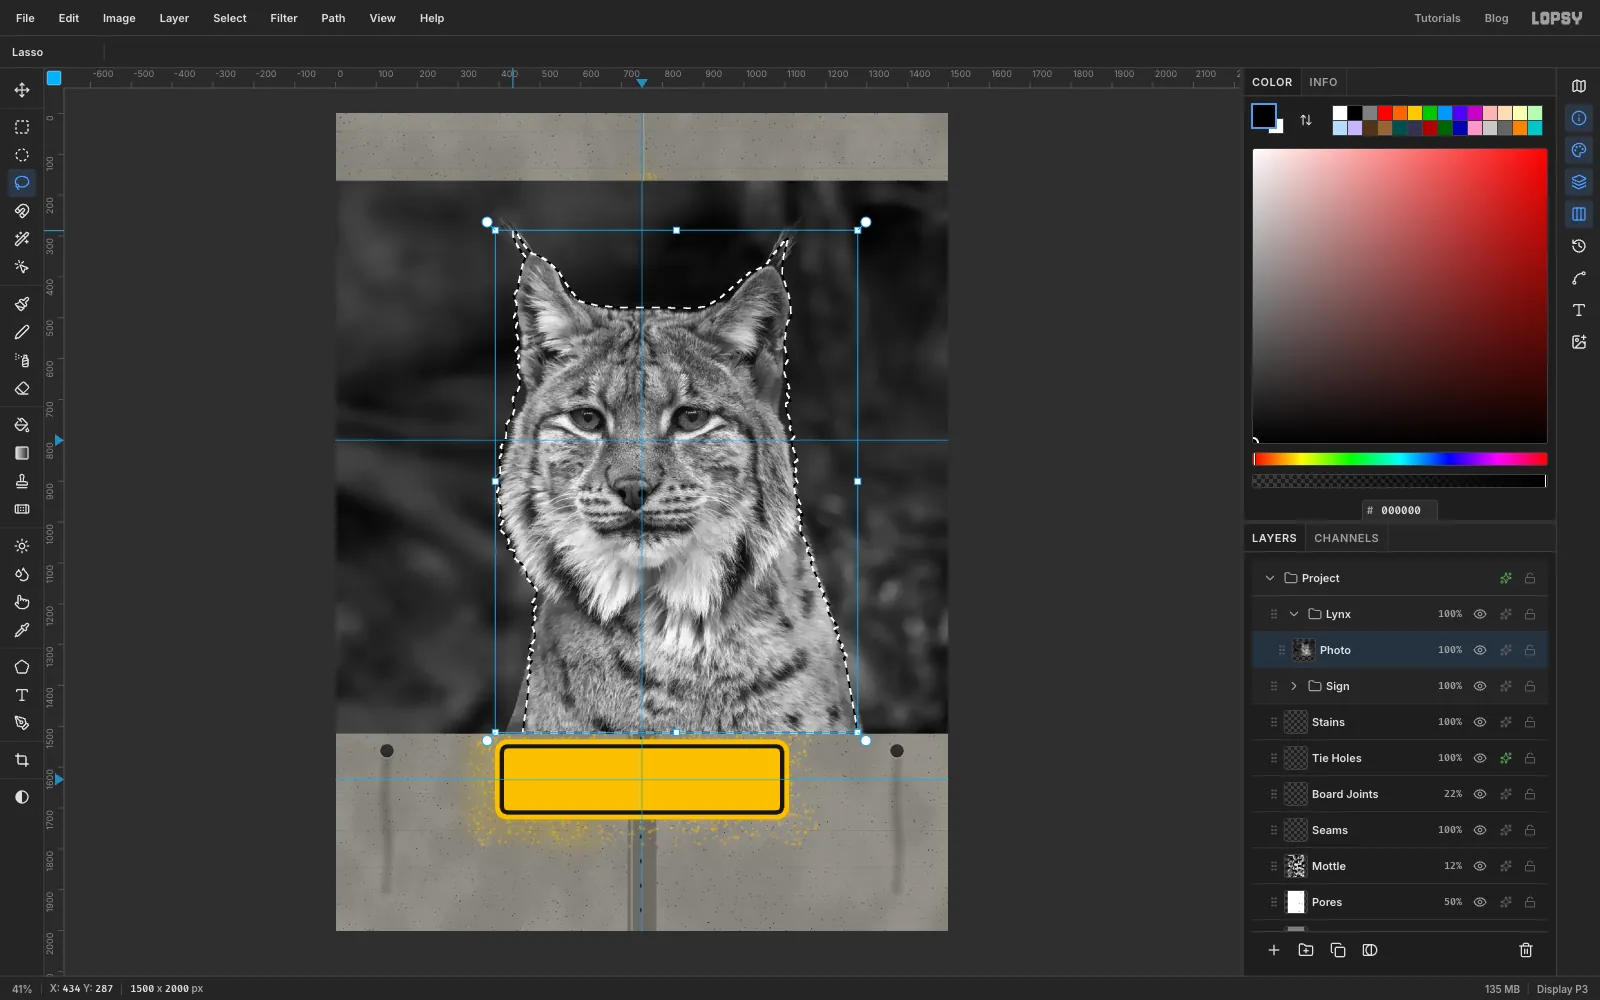
Task: Select the magic wand tool
Action: (x=22, y=239)
